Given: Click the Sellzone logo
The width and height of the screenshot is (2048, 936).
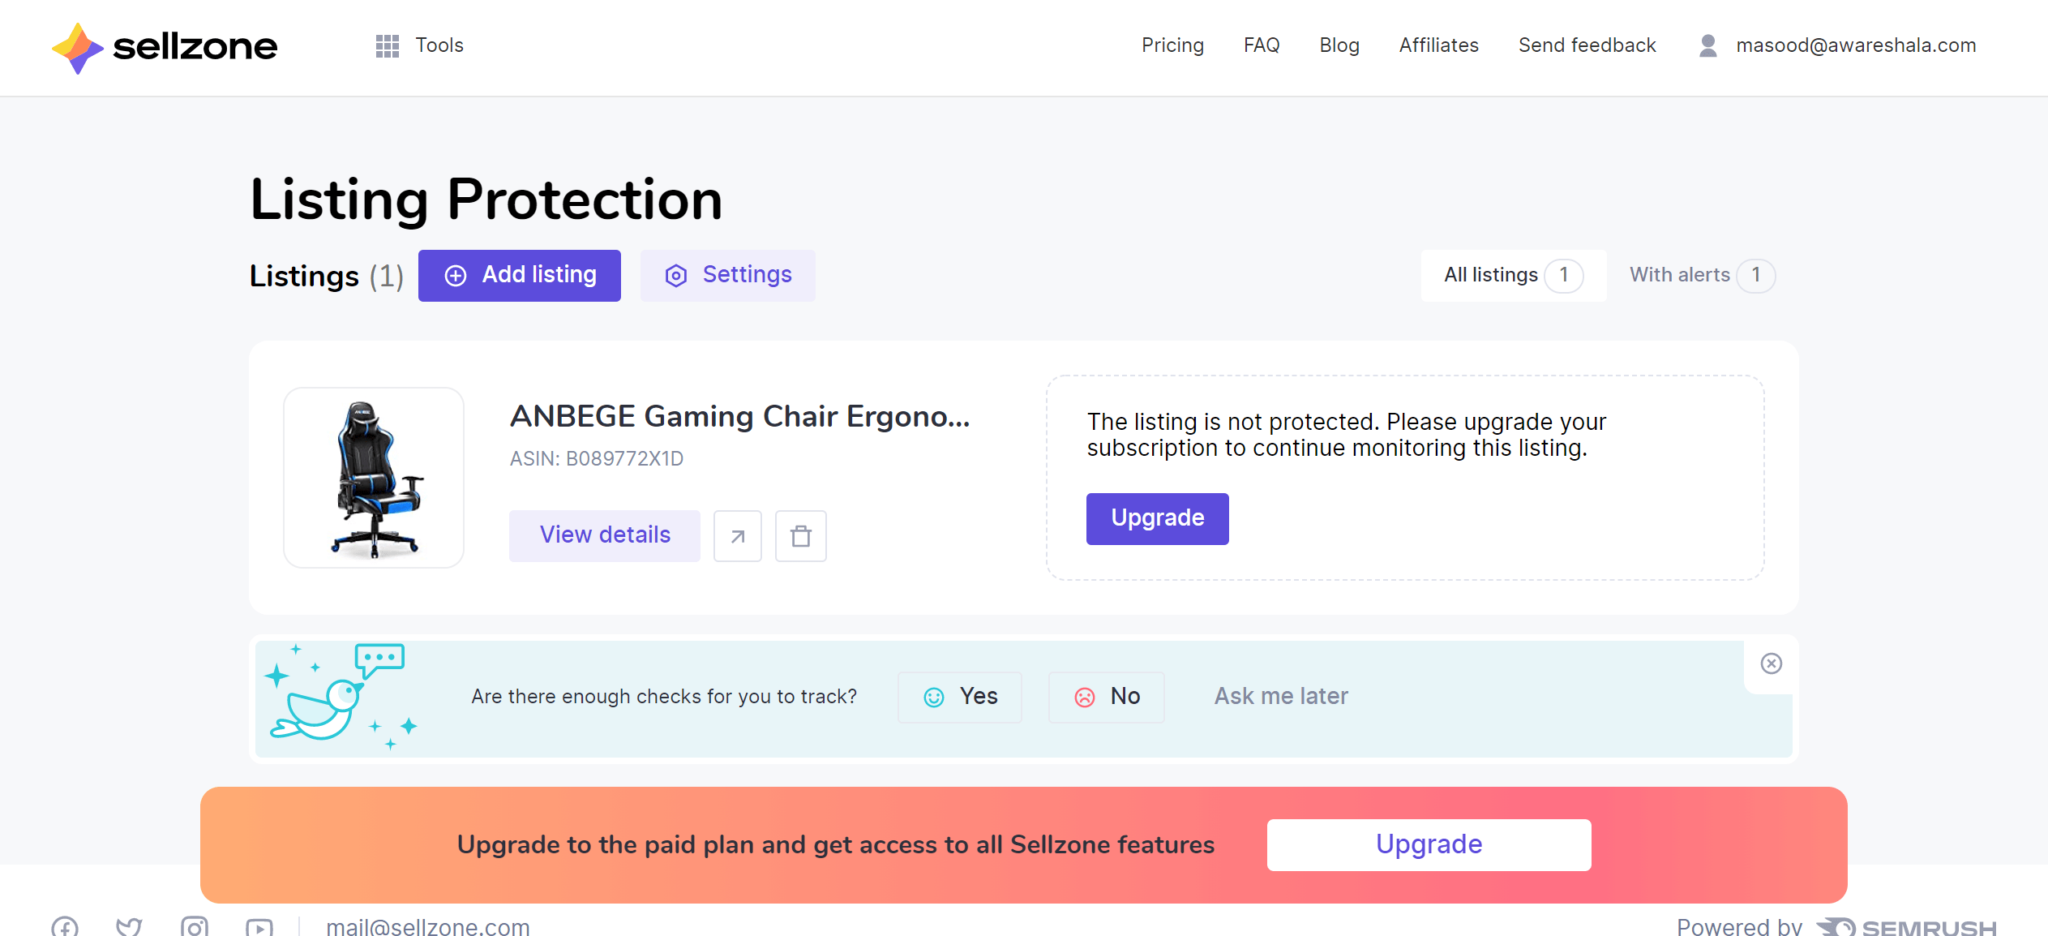Looking at the screenshot, I should 165,46.
